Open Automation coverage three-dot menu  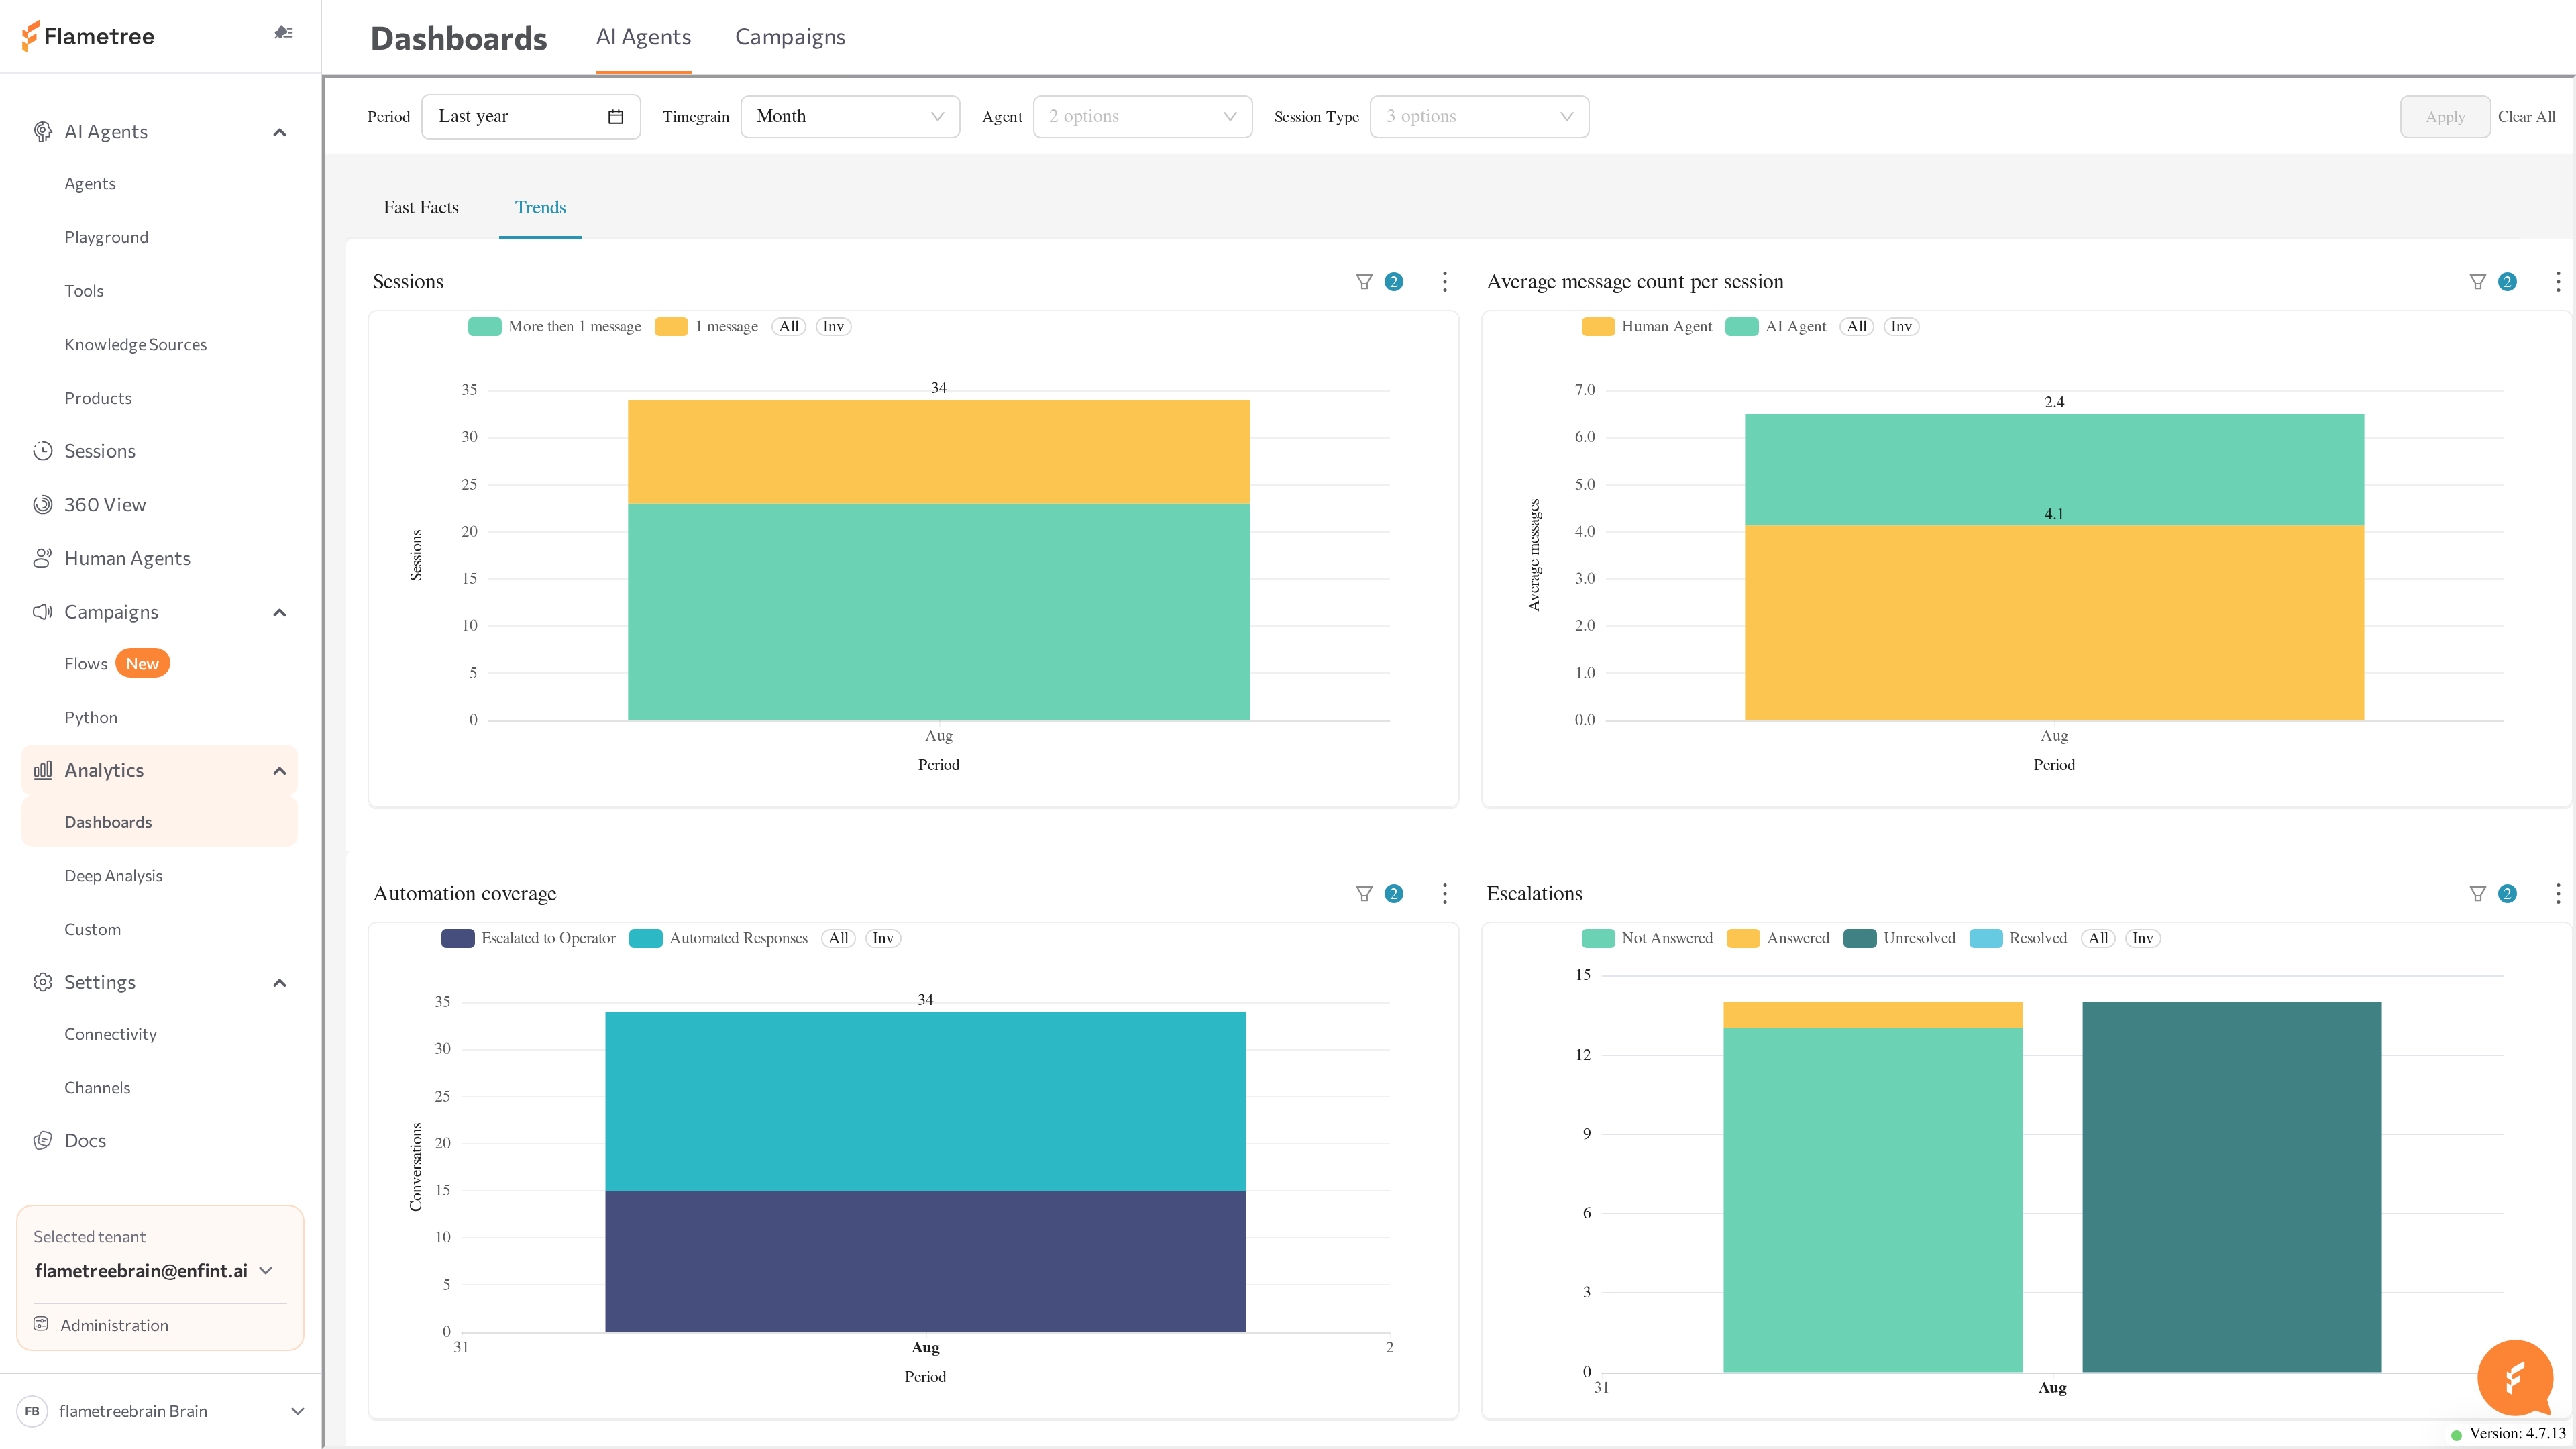click(1445, 894)
